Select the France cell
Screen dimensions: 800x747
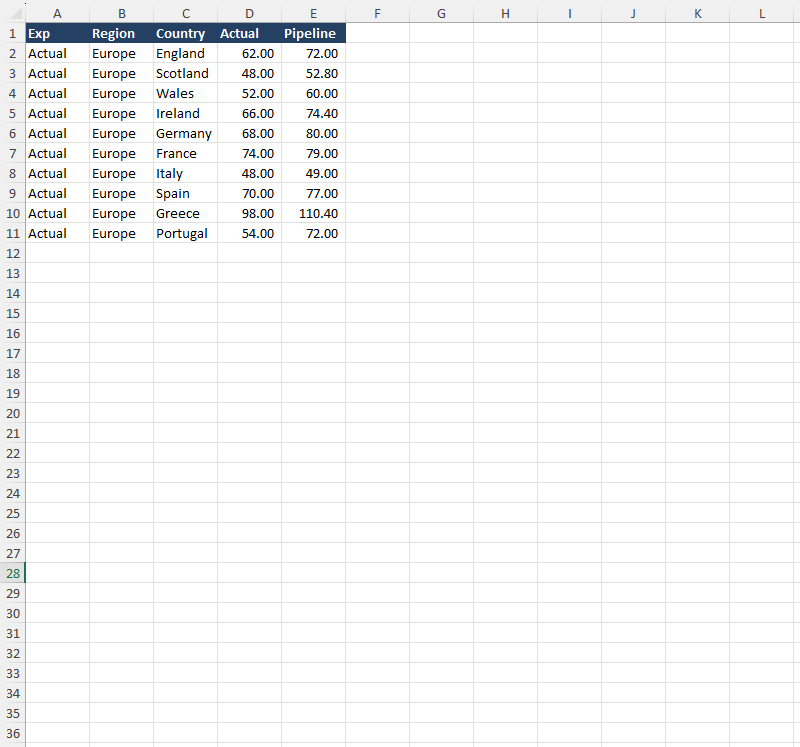coord(186,154)
